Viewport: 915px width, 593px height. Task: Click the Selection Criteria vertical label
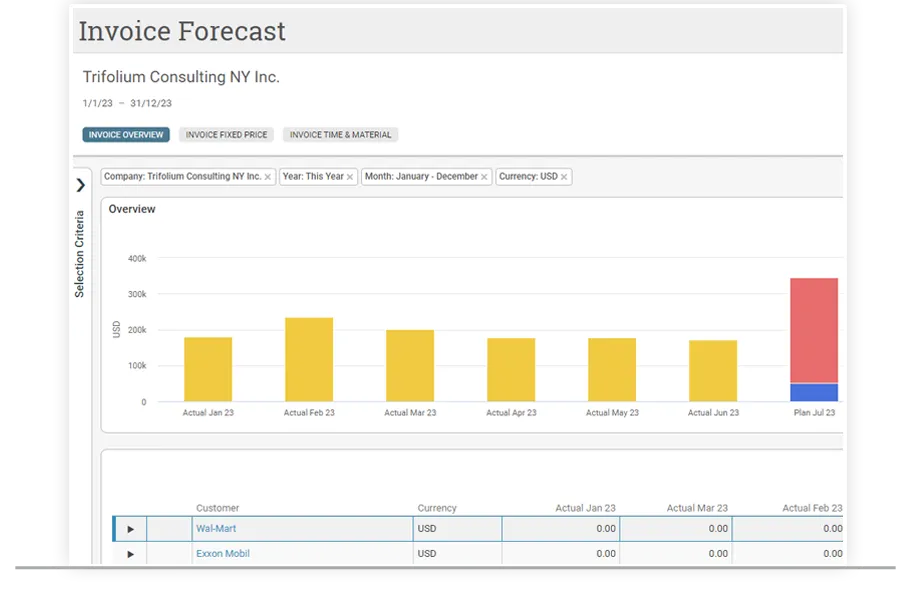[79, 254]
